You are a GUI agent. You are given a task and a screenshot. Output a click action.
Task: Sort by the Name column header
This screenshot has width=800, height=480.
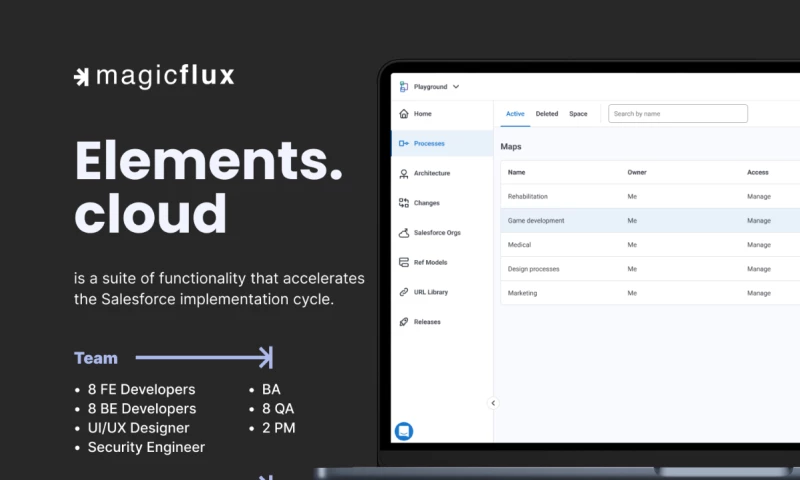coord(516,172)
